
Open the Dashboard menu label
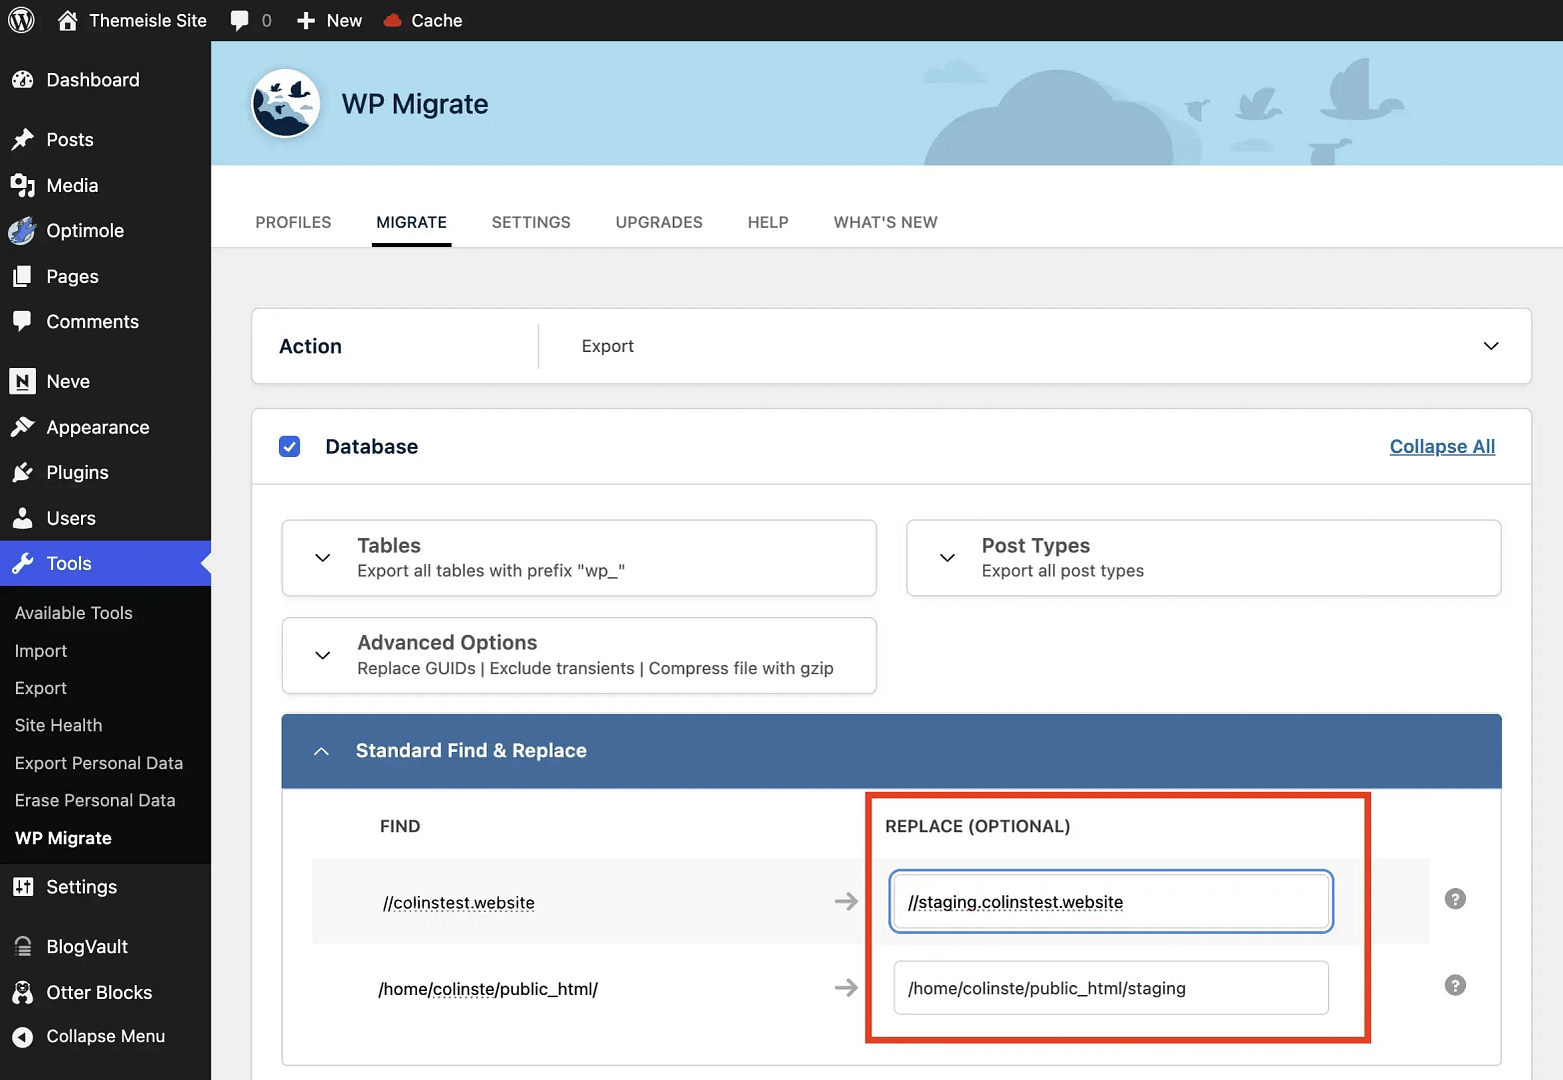click(x=93, y=80)
